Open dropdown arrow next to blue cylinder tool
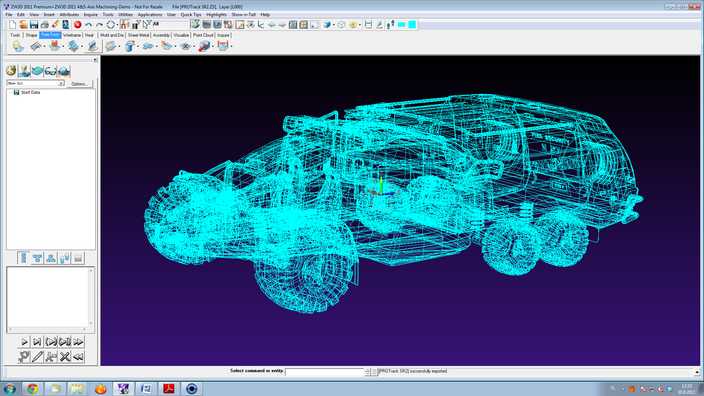 (x=138, y=46)
